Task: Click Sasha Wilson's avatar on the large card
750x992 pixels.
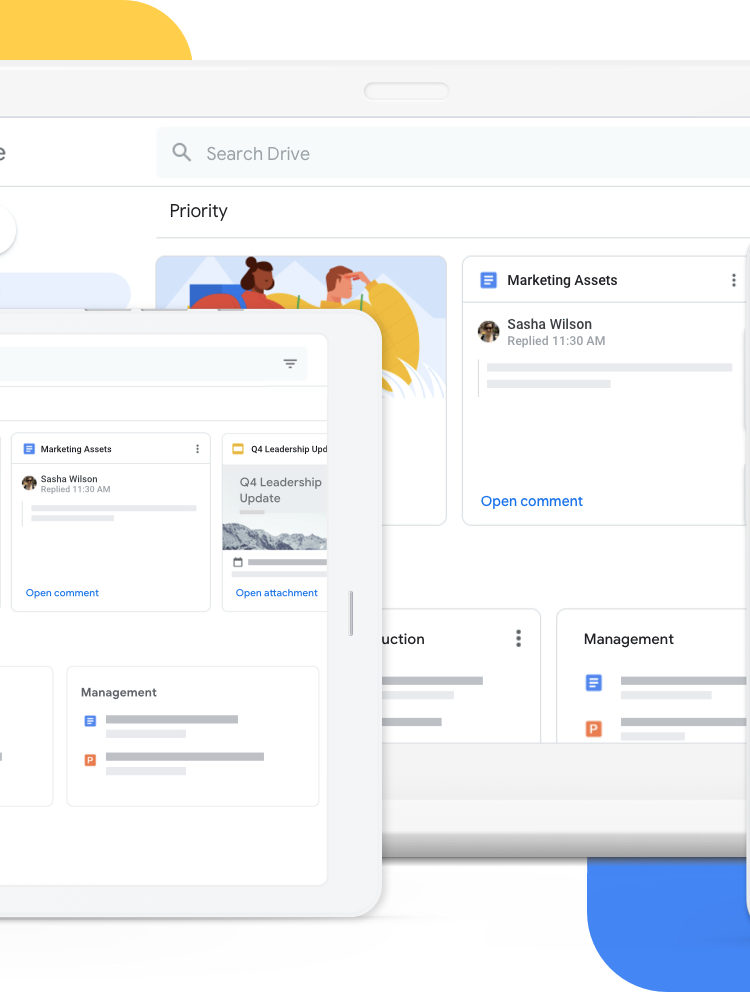Action: click(489, 331)
